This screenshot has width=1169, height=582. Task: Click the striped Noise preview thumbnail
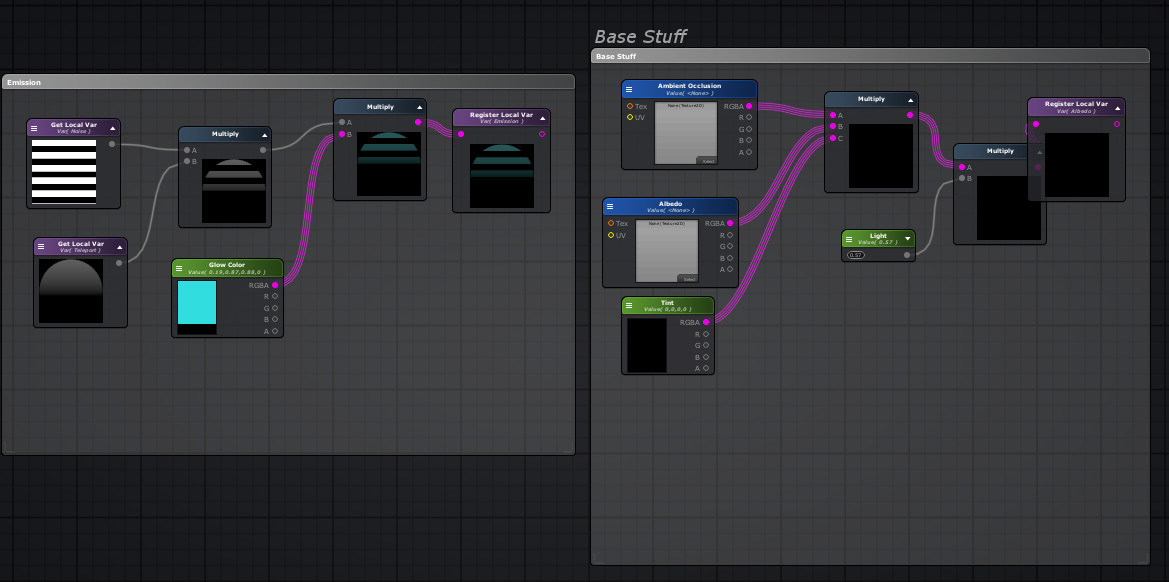coord(63,171)
